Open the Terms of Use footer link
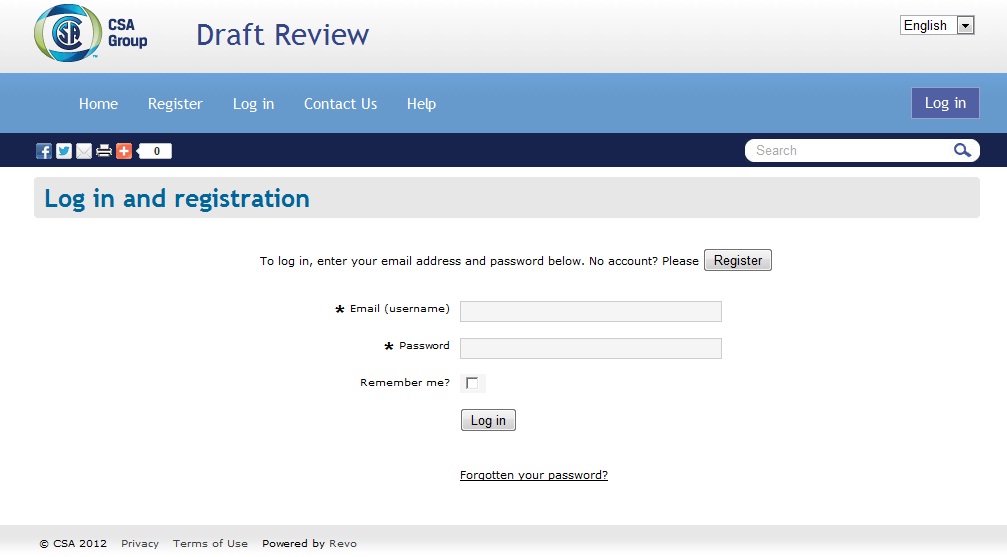The image size is (1007, 557). [x=210, y=544]
